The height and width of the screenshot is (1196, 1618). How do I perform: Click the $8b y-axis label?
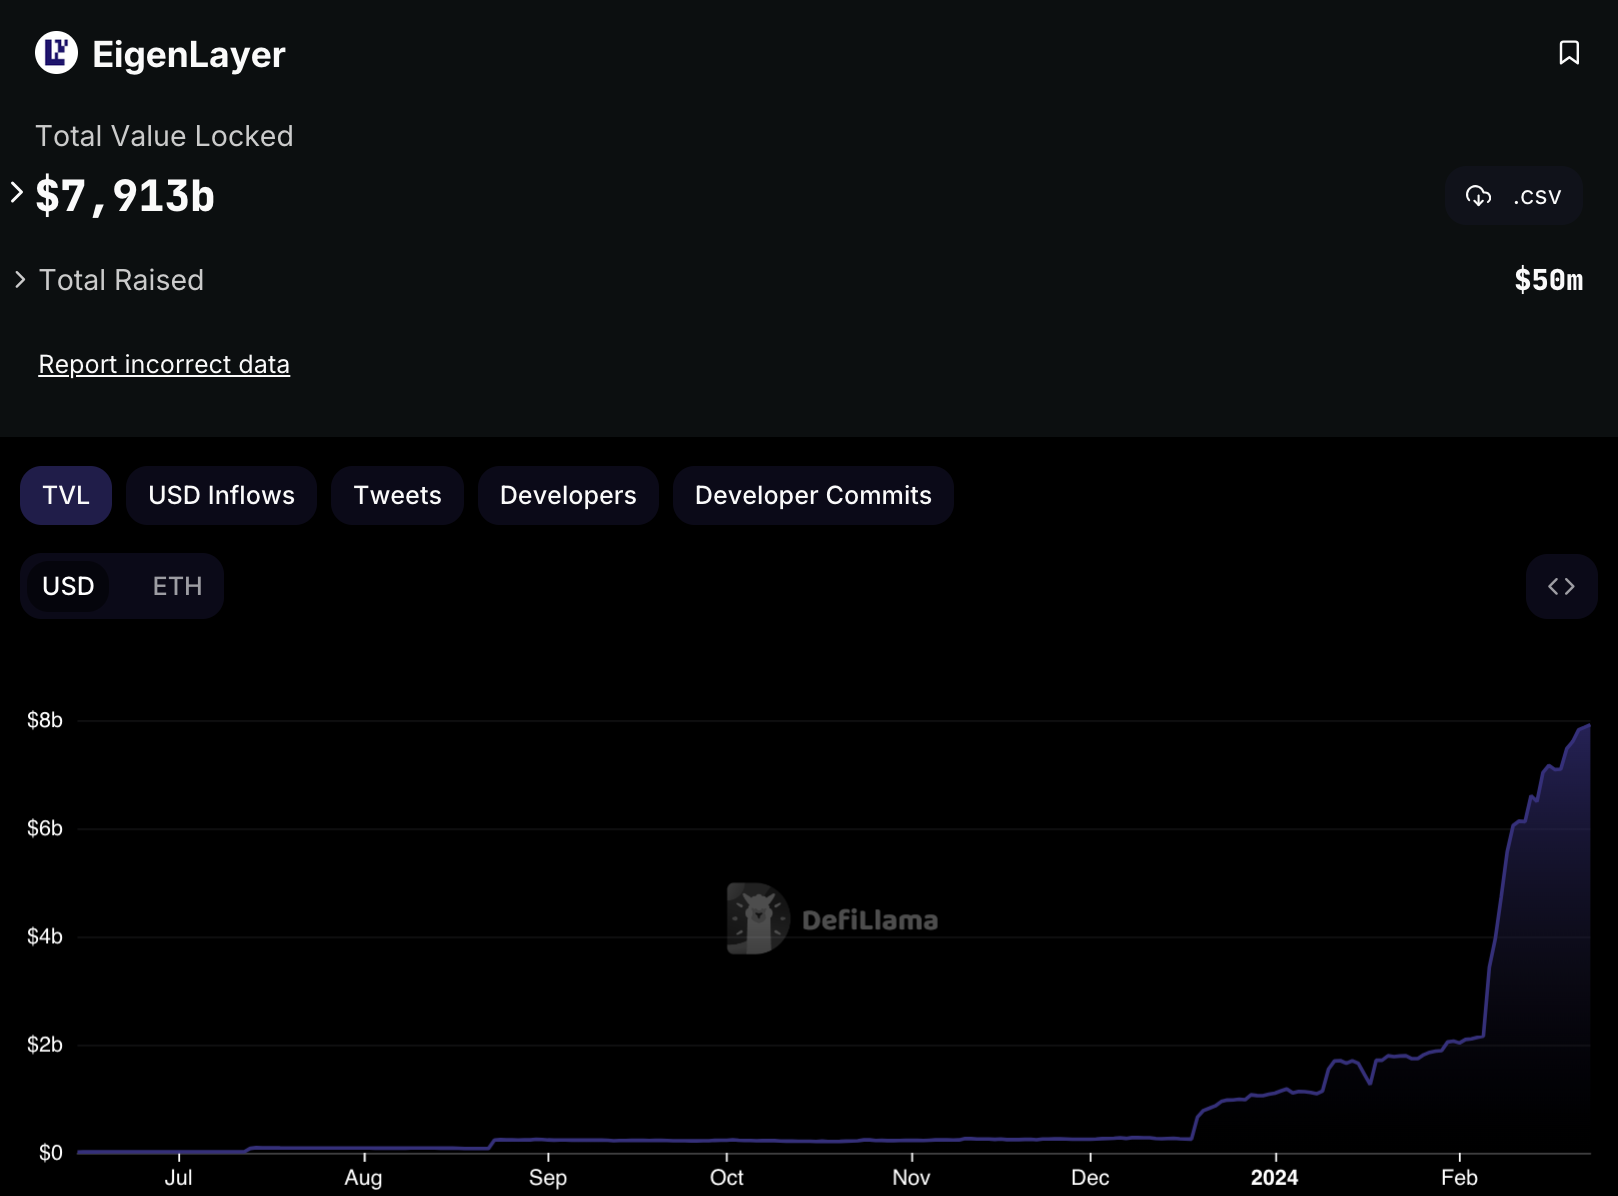pos(45,720)
